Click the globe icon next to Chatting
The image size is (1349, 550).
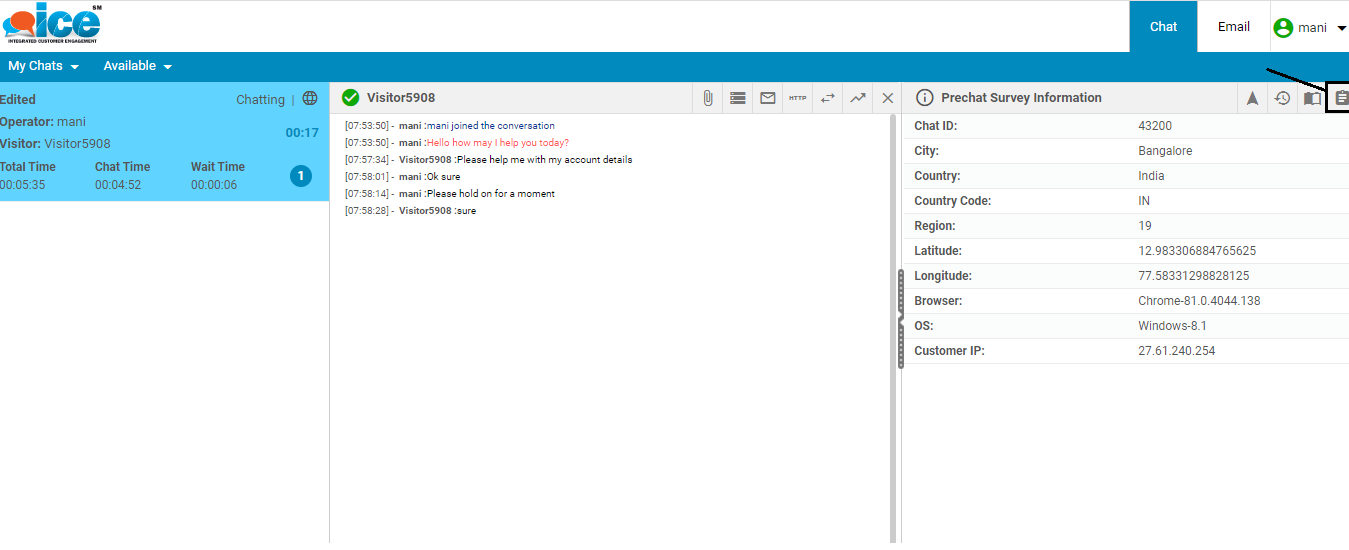click(310, 99)
